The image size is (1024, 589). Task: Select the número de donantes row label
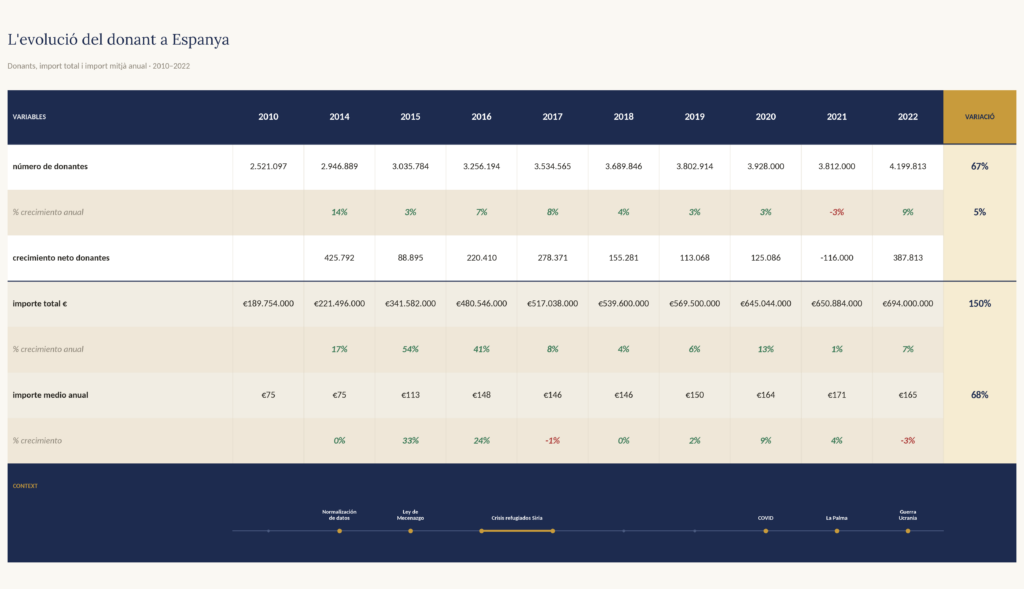point(50,167)
